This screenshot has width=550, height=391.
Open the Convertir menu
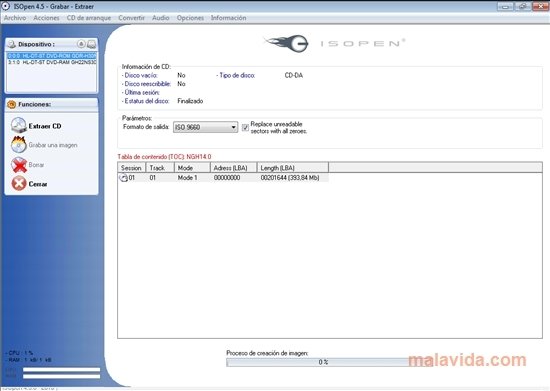point(132,18)
